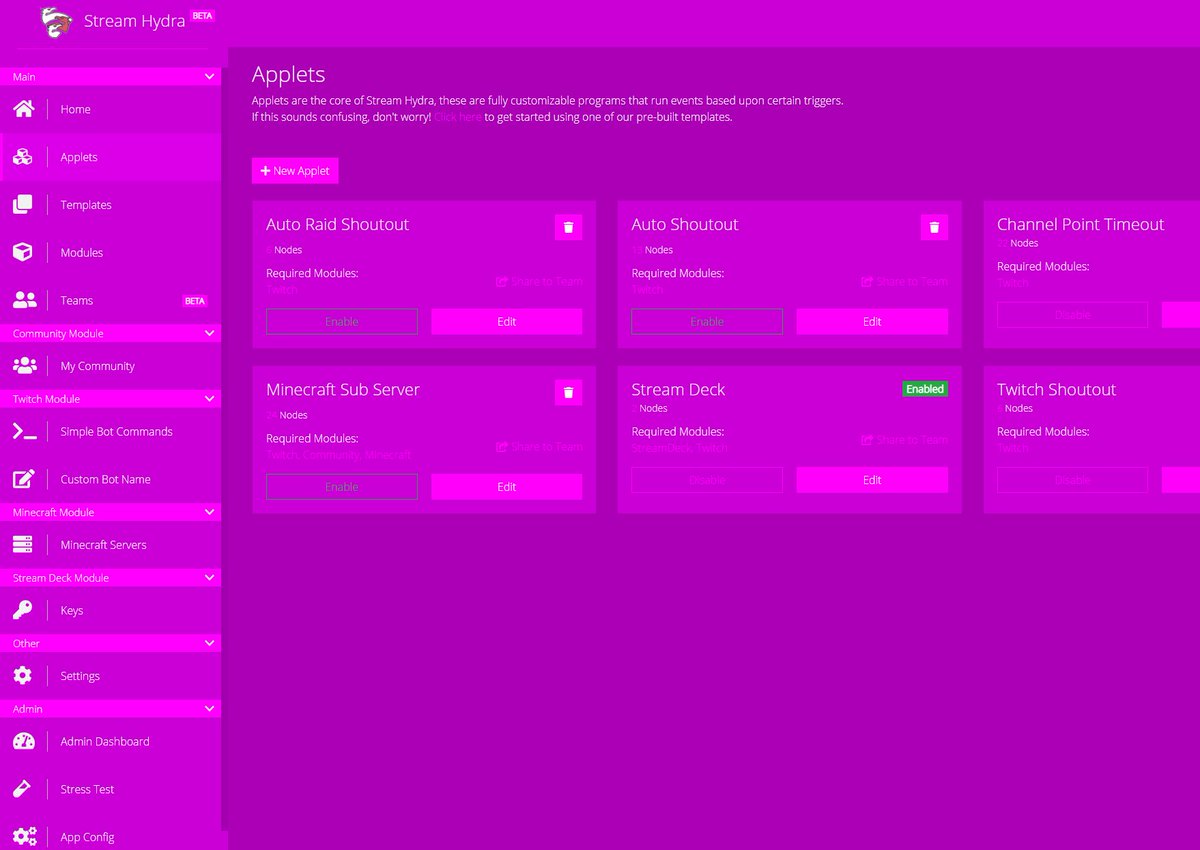
Task: Enable the Minecraft Sub Server applet
Action: (x=342, y=487)
